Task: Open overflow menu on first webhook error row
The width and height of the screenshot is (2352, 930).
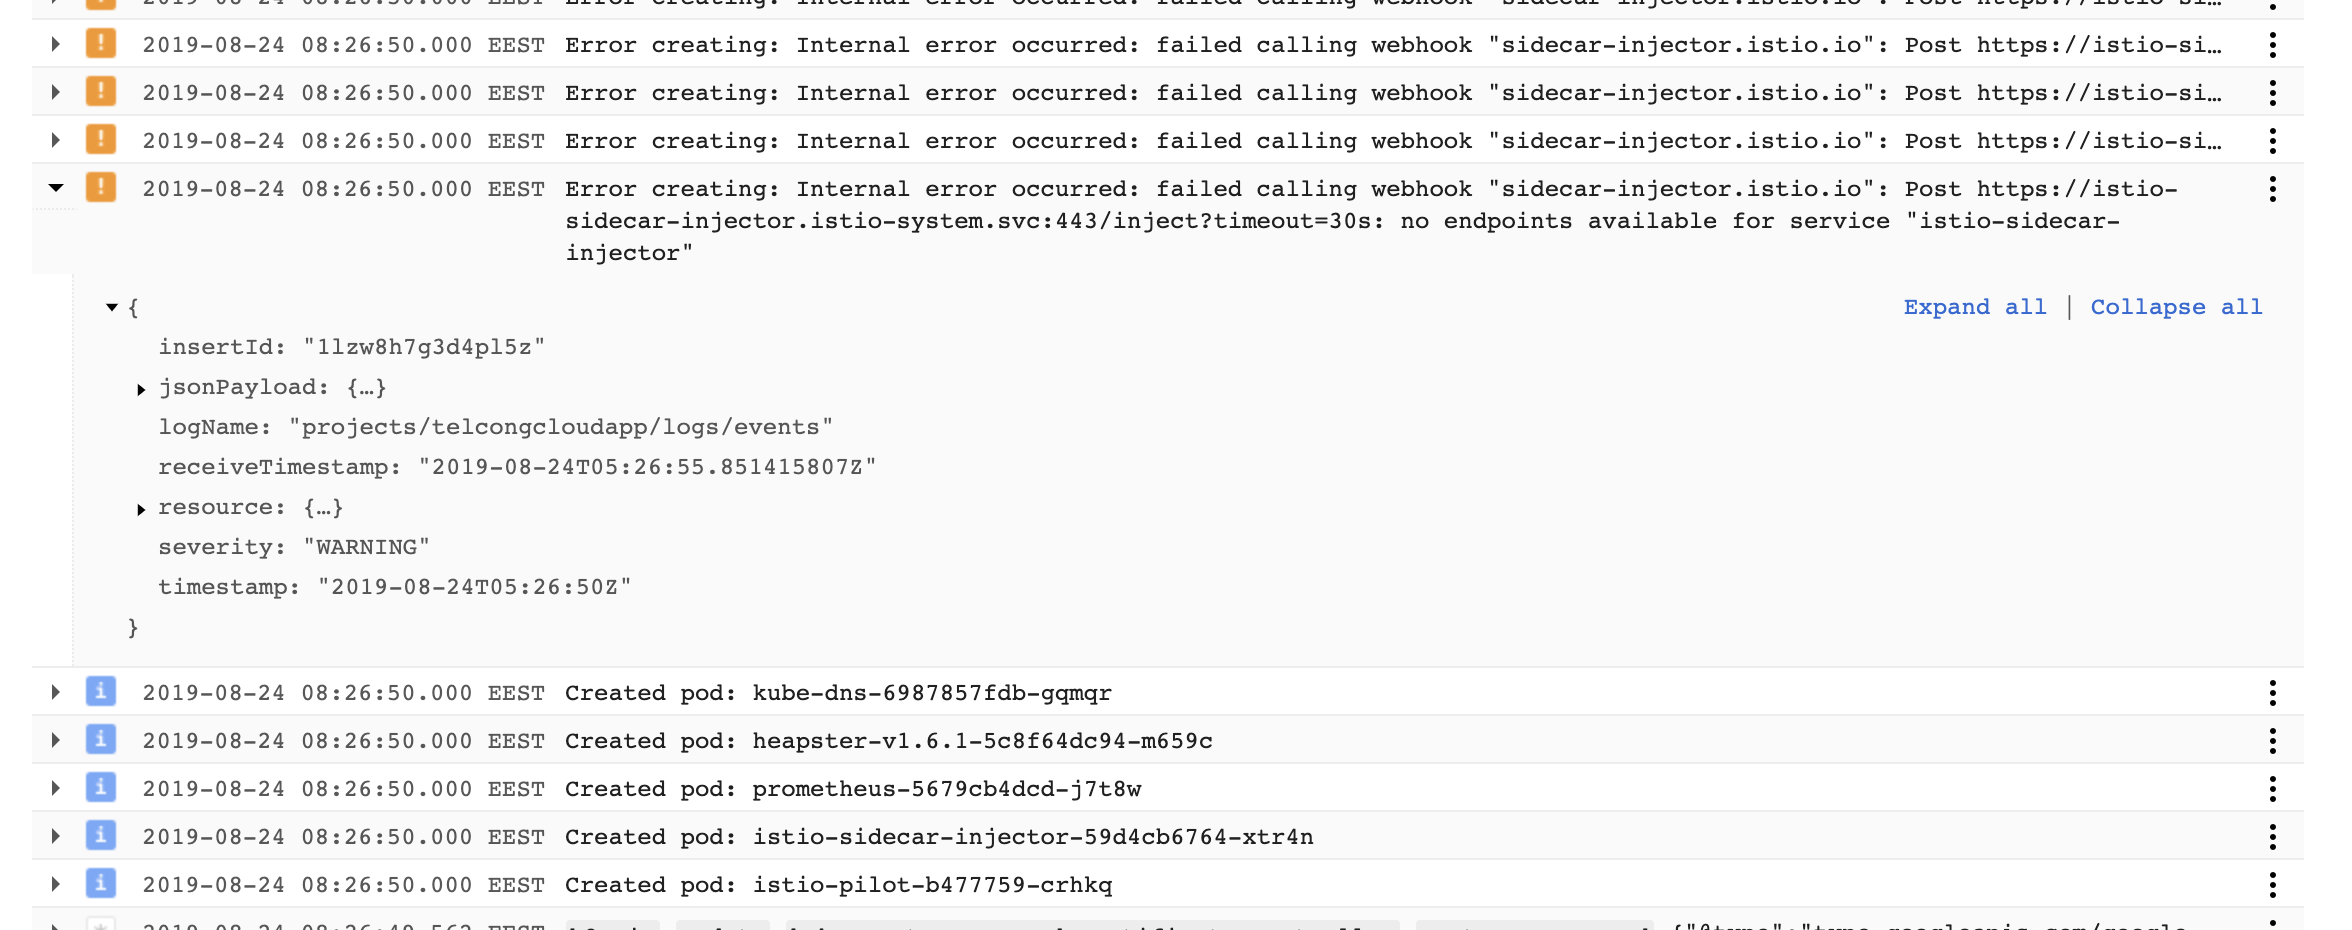Action: [2274, 44]
